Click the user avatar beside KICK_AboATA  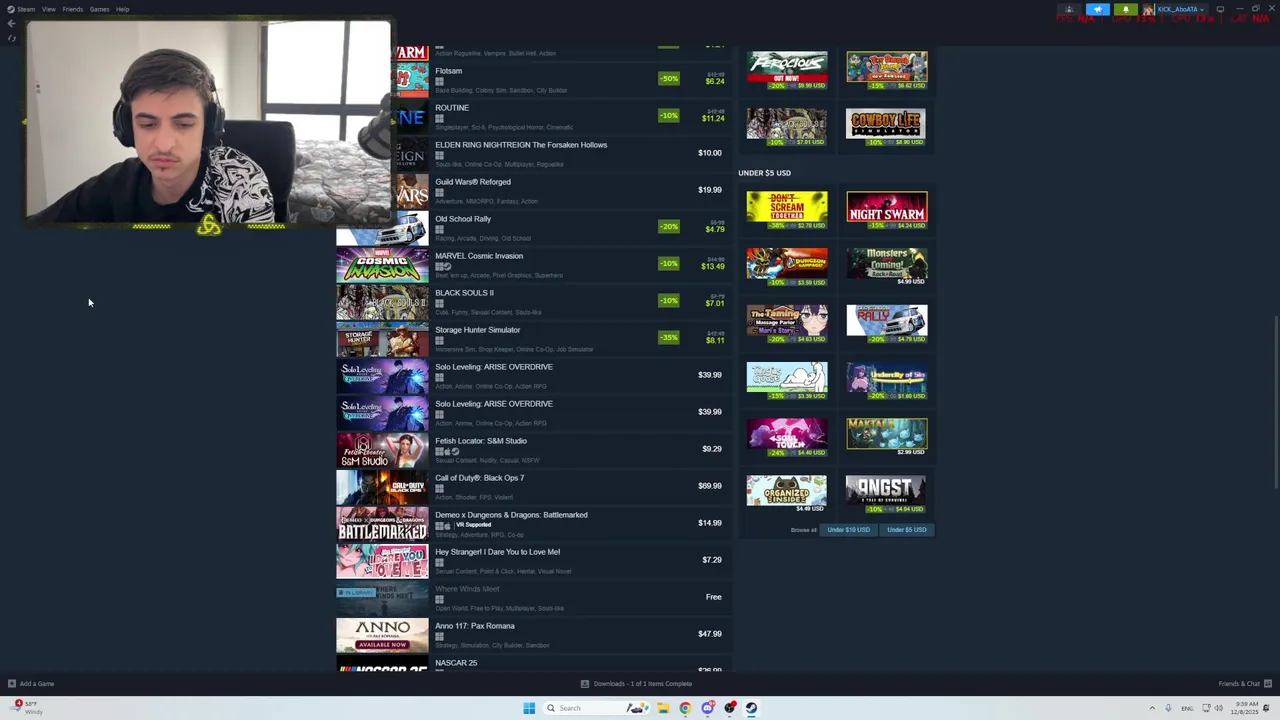(1148, 10)
